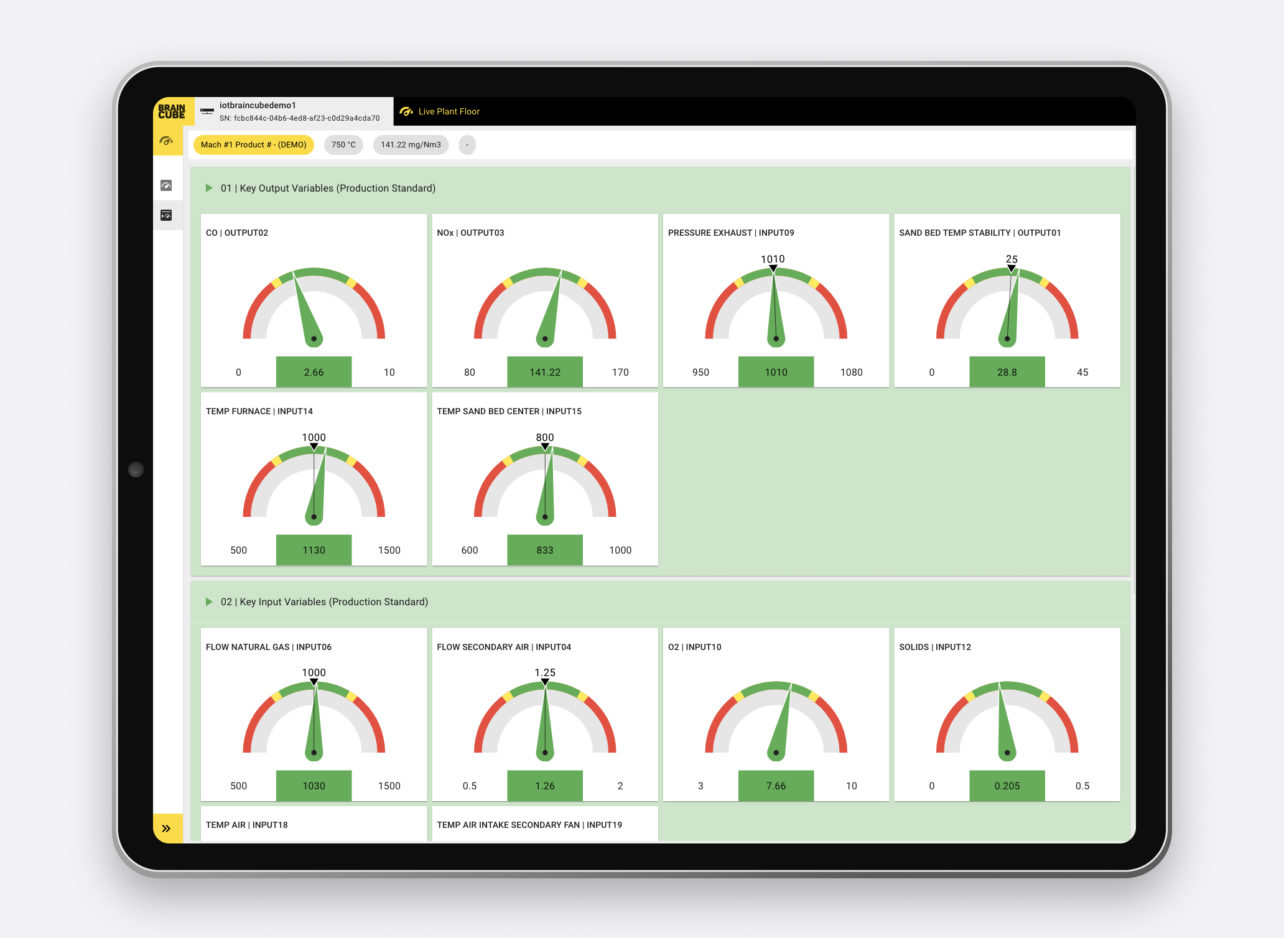Click the 1010 setpoint marker on Pressure Exhaust
This screenshot has height=938, width=1284.
[773, 268]
